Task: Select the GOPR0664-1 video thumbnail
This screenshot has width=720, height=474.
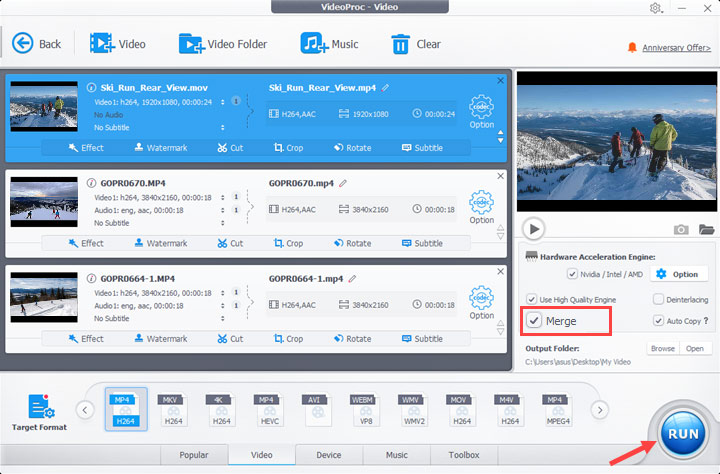Action: [x=44, y=298]
